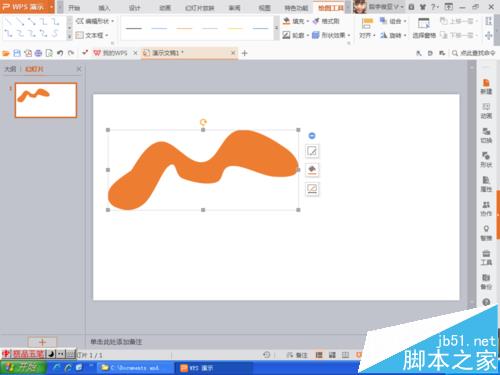Click the Print icon in quick toolbar
Screen dimensions: 500x375
point(38,53)
